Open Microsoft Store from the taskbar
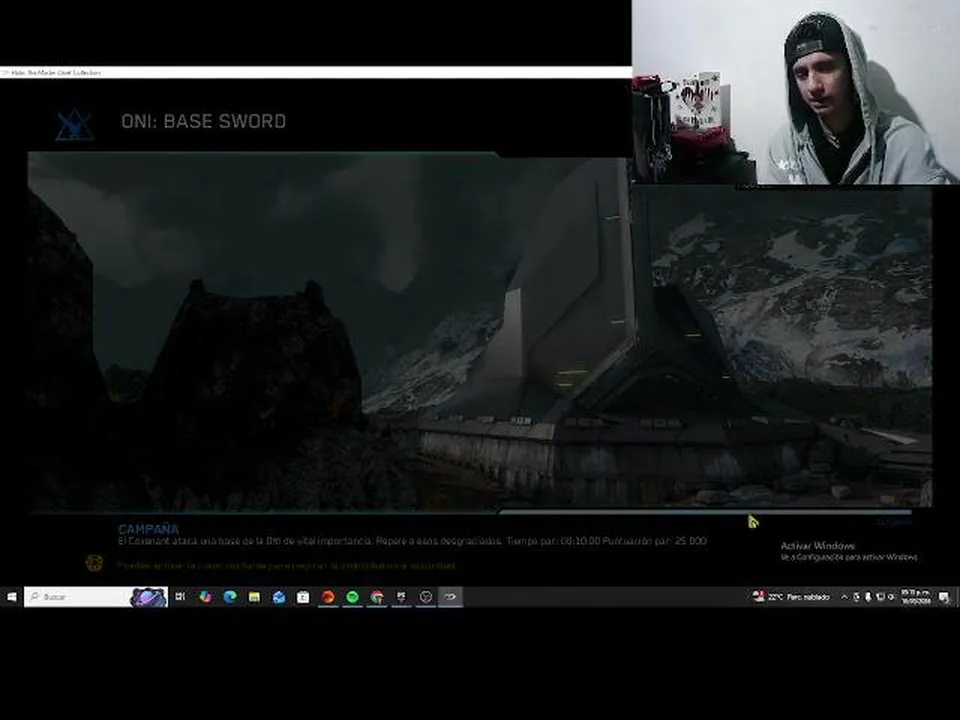The width and height of the screenshot is (960, 720). tap(303, 597)
